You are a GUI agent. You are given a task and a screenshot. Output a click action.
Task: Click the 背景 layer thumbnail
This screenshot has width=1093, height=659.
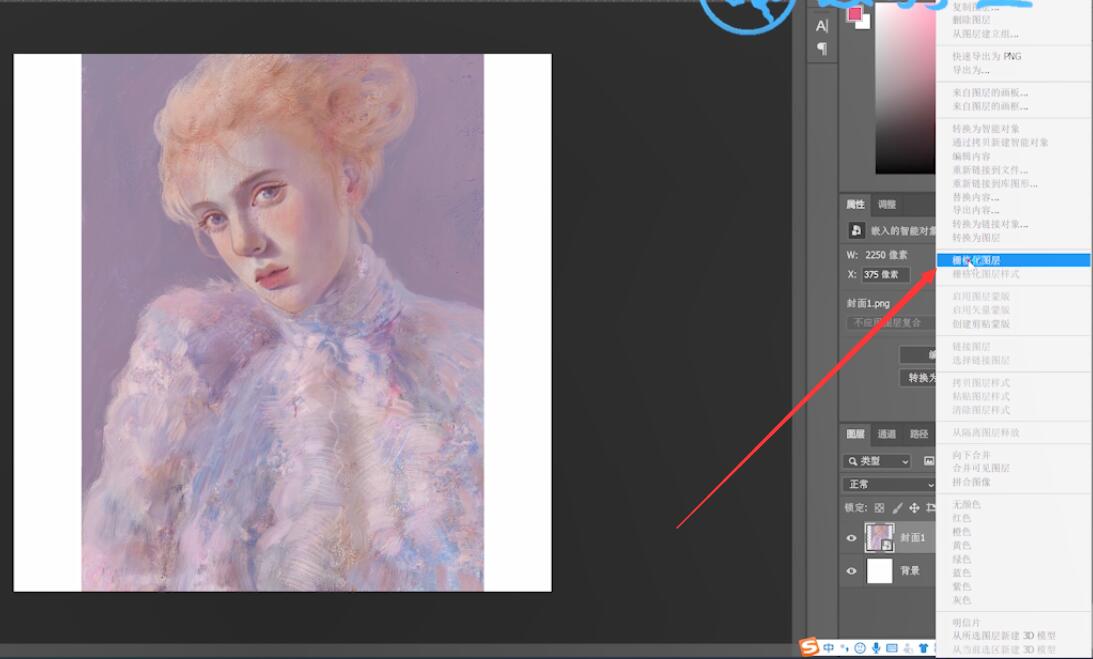click(879, 570)
